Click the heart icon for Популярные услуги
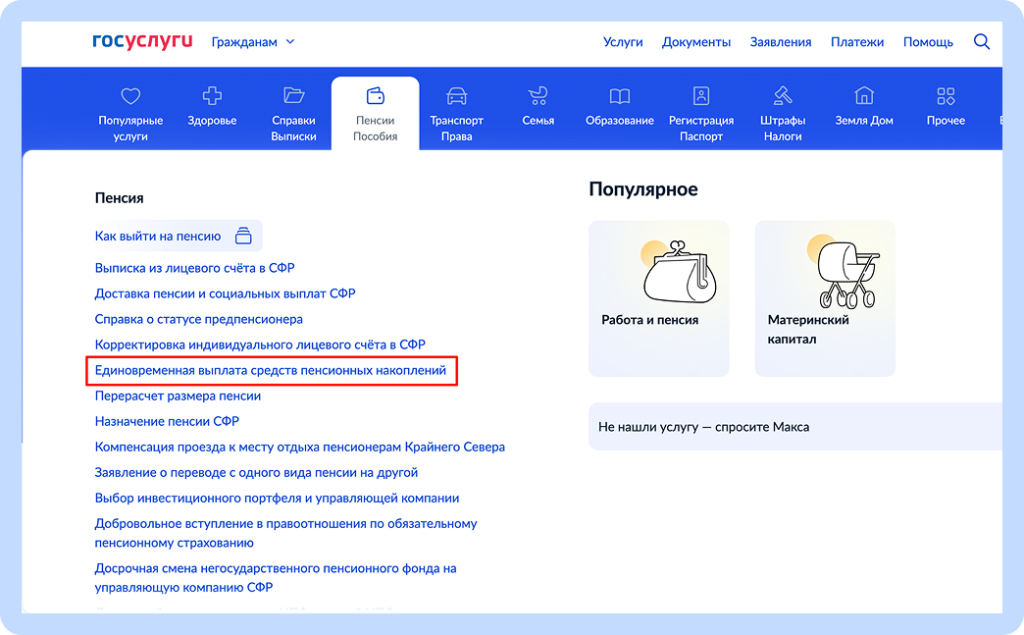 point(131,96)
